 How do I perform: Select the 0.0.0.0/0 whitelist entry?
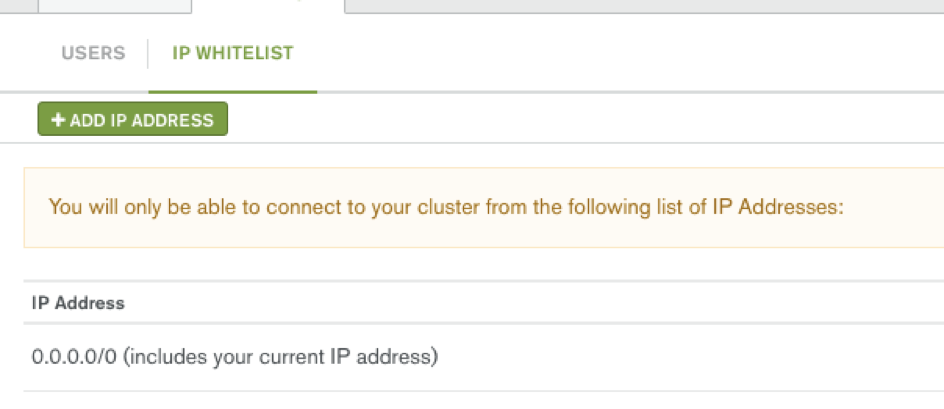pyautogui.click(x=483, y=357)
